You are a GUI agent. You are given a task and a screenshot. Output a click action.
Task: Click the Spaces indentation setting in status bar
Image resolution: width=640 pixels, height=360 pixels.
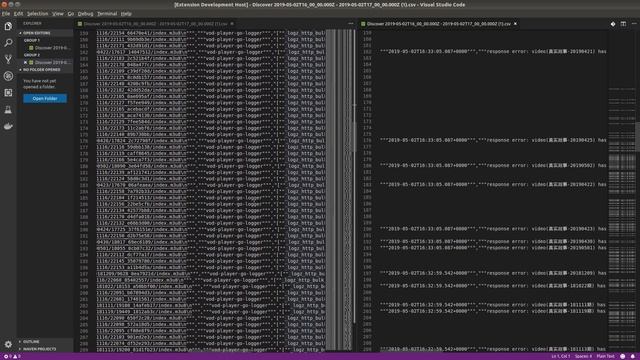point(583,356)
